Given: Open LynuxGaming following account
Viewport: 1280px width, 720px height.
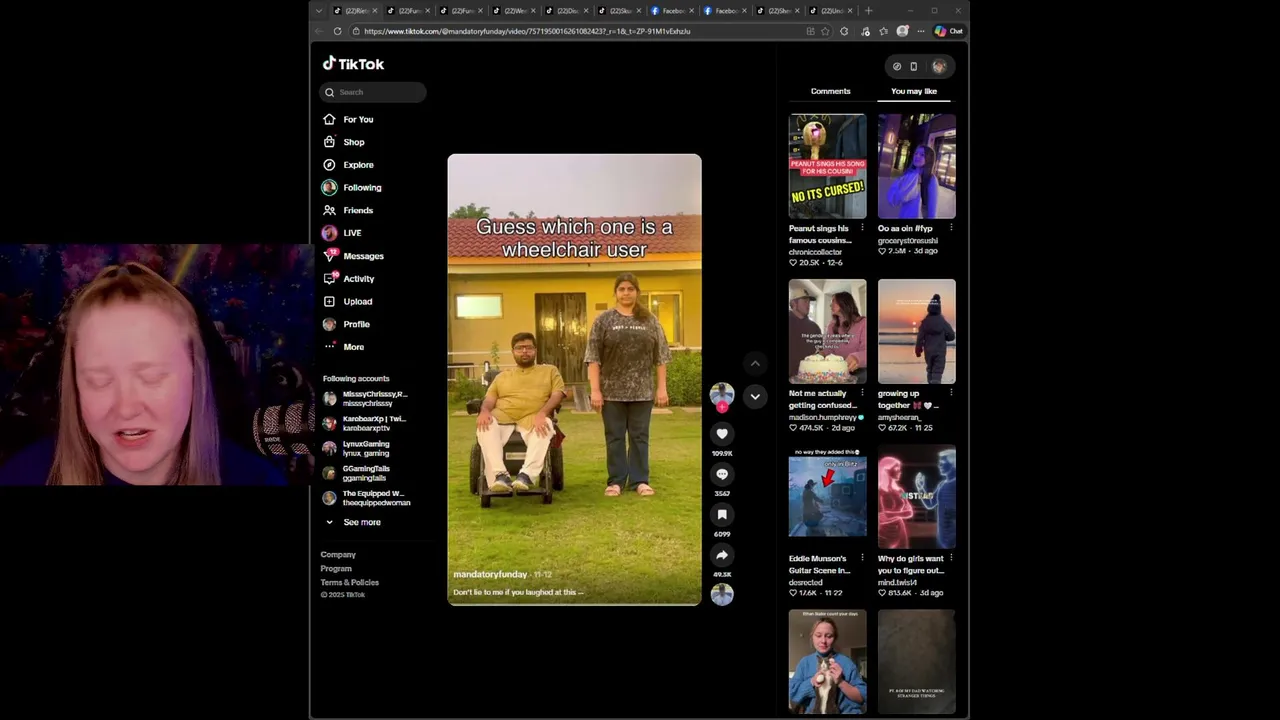Looking at the screenshot, I should [x=358, y=448].
